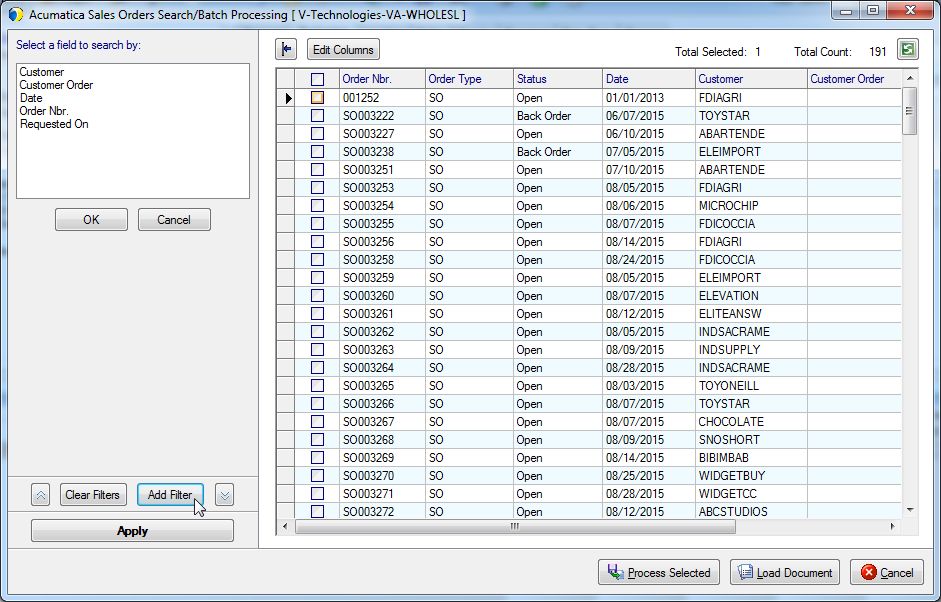Select row indicator arrow for order 001252
The width and height of the screenshot is (941, 602).
tap(288, 98)
